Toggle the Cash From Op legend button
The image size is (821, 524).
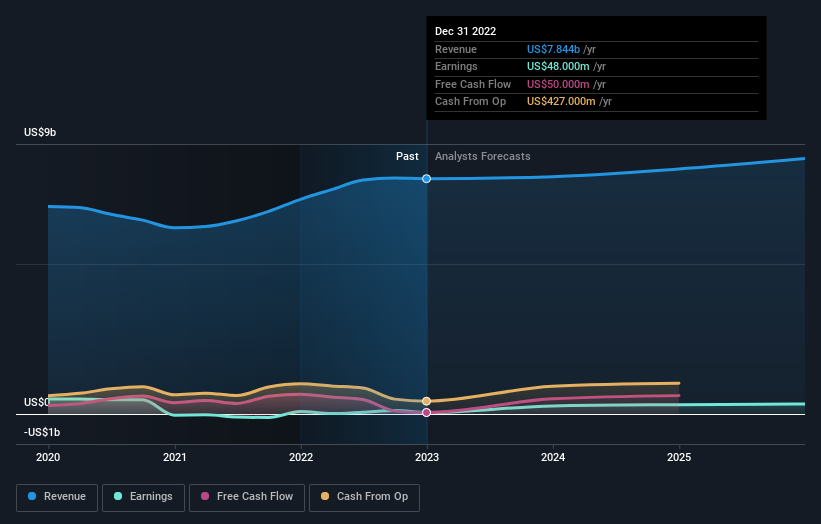point(364,497)
